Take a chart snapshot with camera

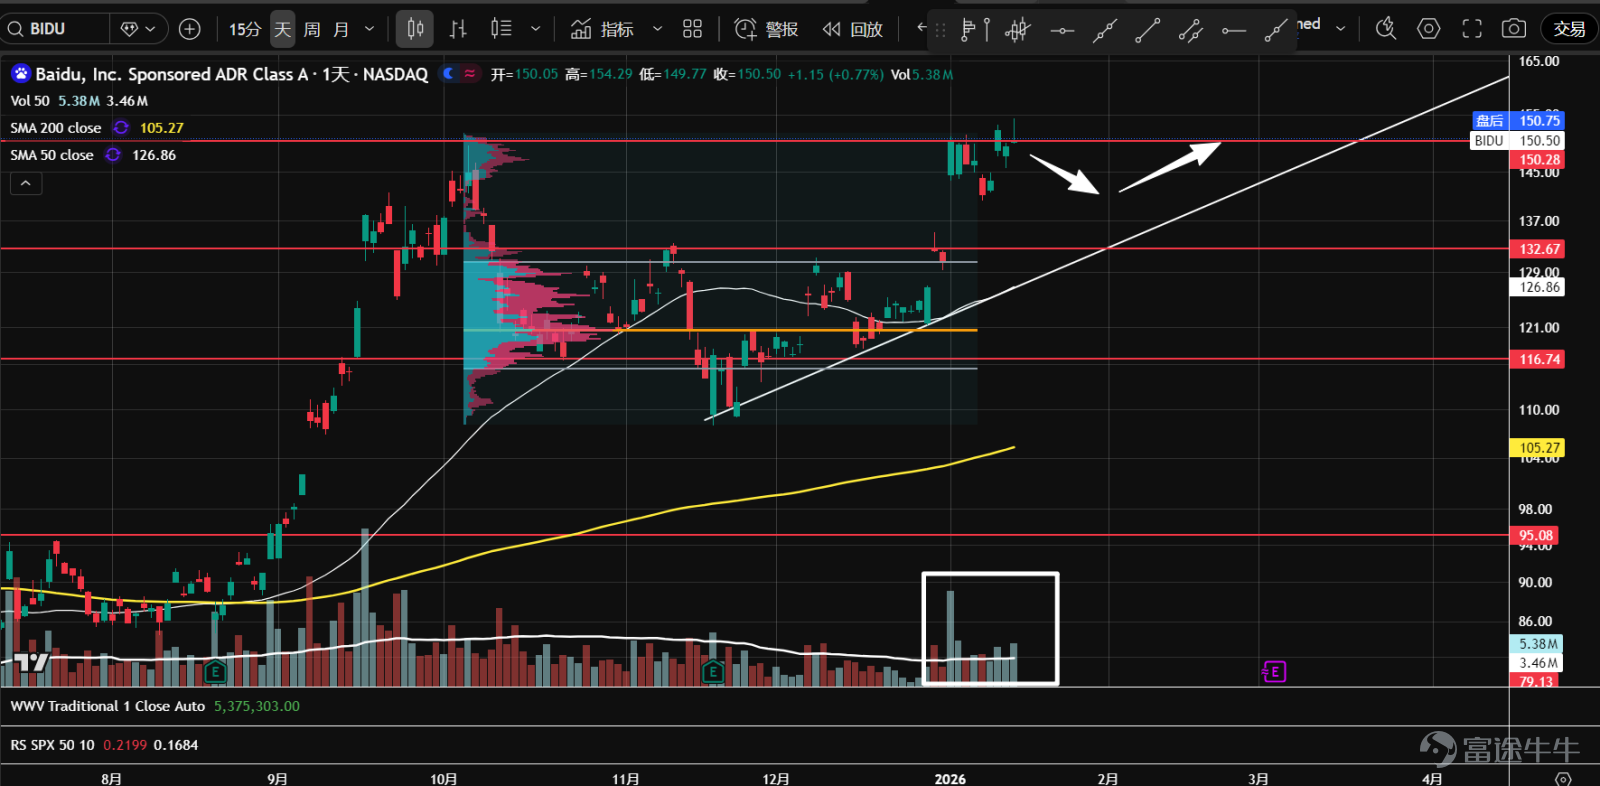(1514, 29)
